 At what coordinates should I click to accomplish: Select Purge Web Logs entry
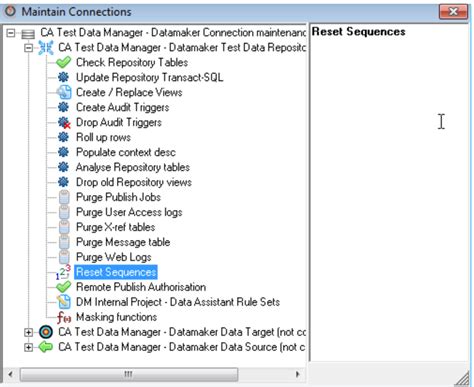114,257
